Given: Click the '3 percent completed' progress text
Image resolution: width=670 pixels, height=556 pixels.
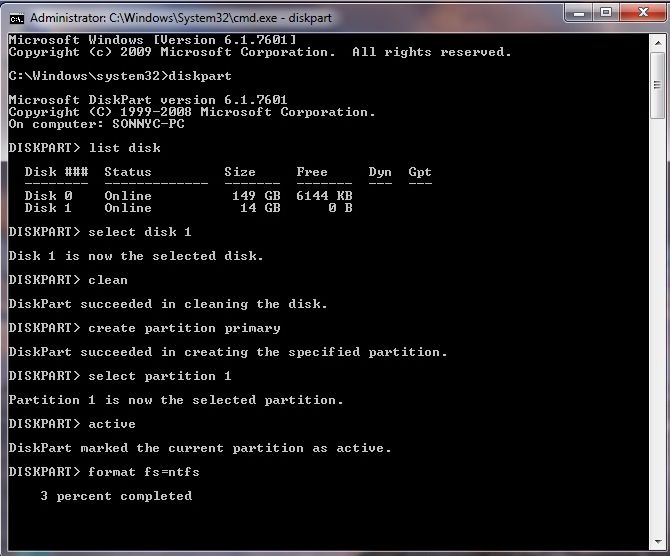Looking at the screenshot, I should tap(116, 496).
